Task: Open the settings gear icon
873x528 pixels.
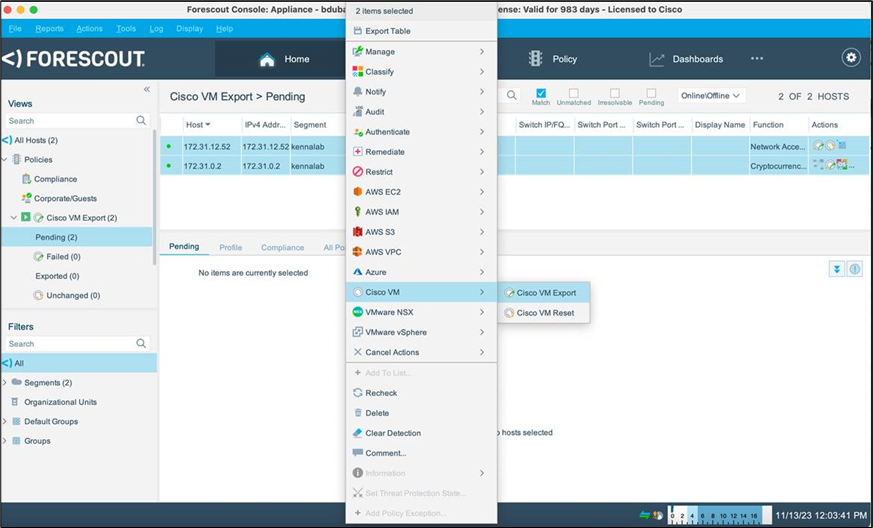Action: [851, 57]
